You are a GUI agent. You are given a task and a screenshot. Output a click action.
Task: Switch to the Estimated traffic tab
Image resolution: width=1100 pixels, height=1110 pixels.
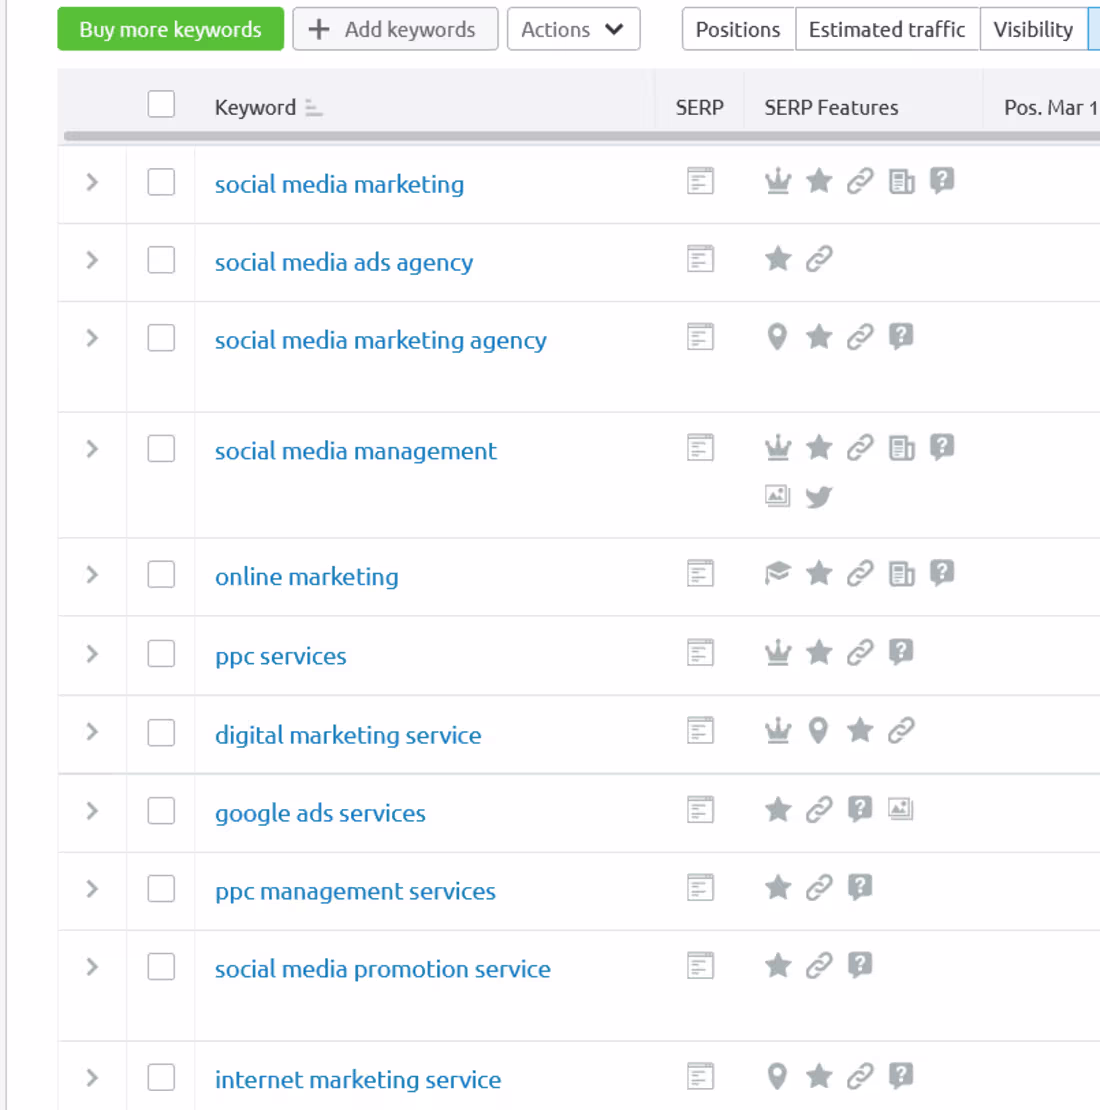pyautogui.click(x=886, y=29)
